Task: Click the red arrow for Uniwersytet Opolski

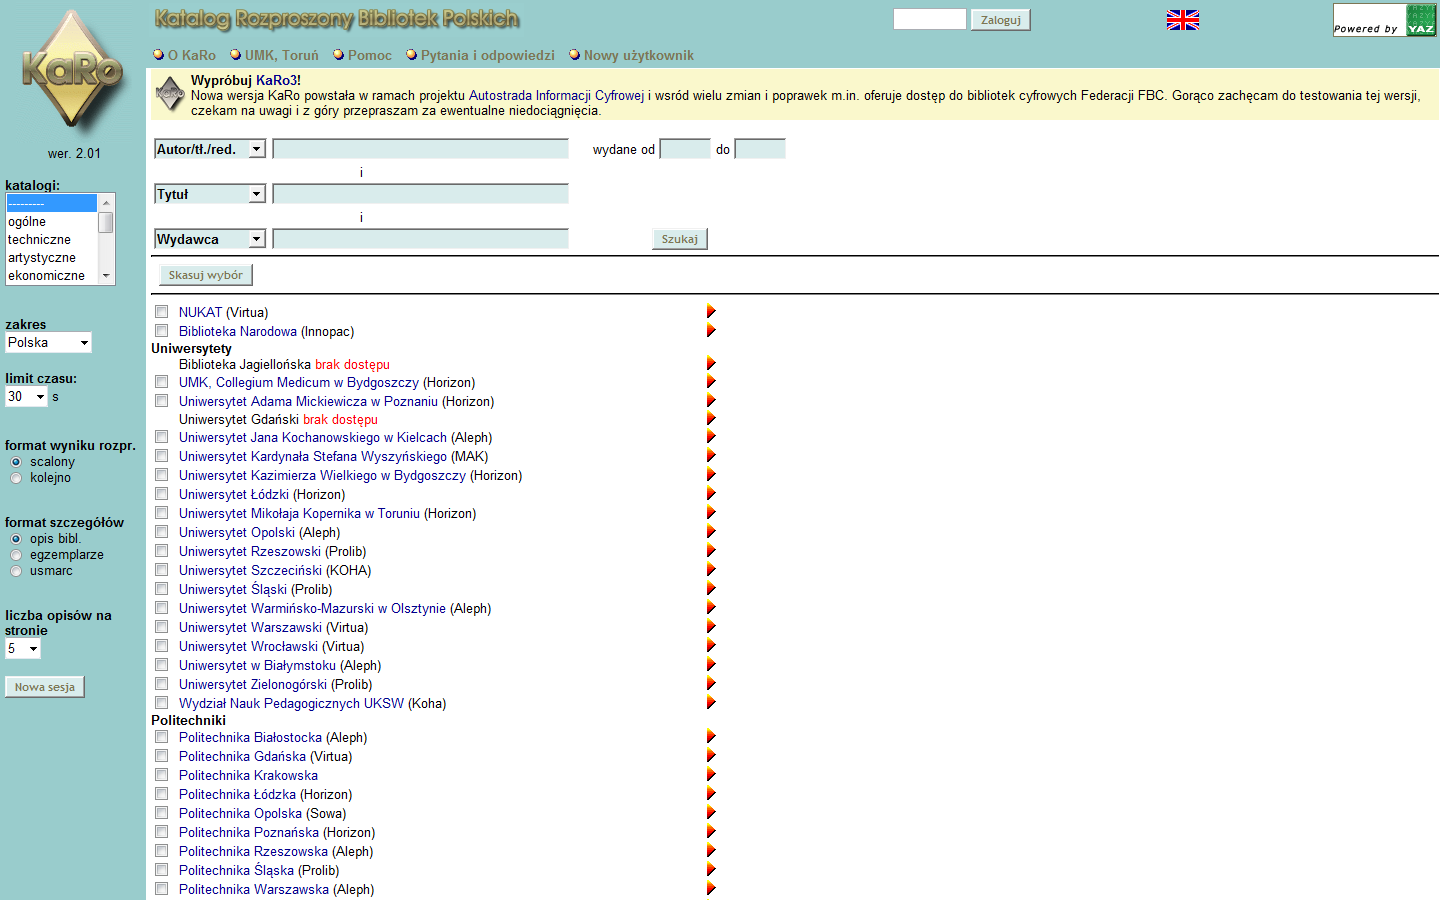Action: click(x=711, y=532)
